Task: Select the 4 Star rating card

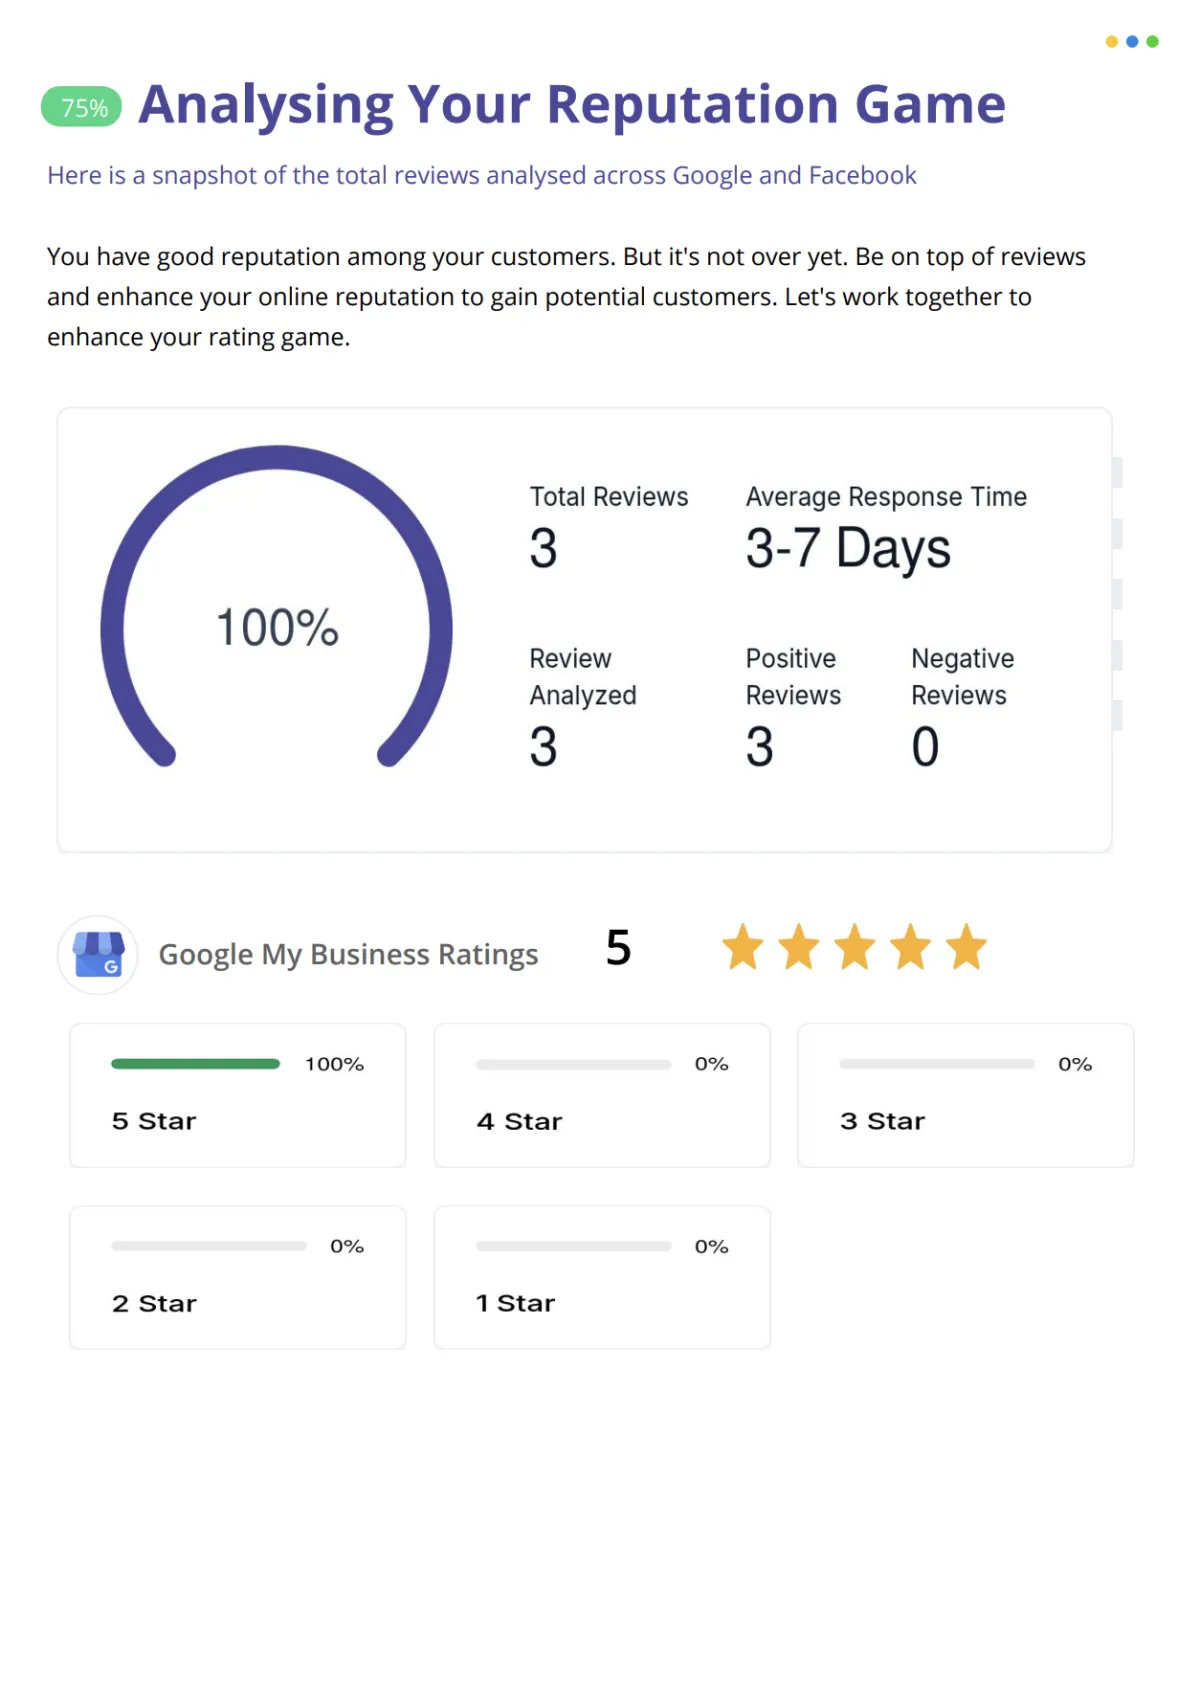Action: [x=602, y=1095]
